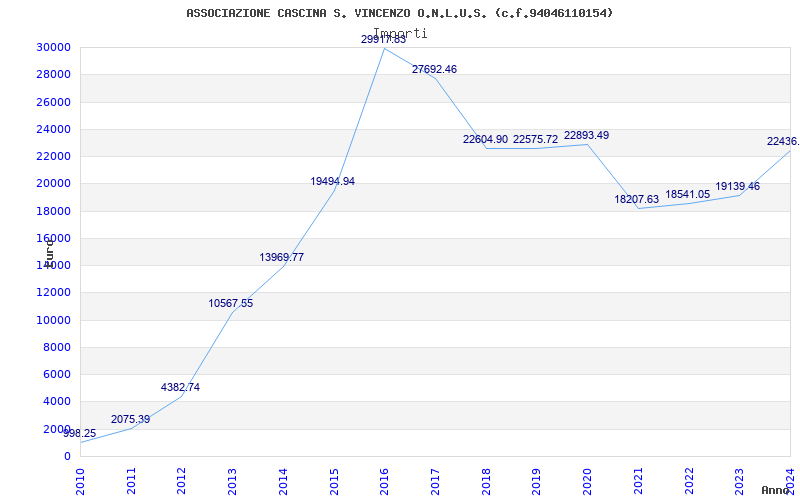Click the Importi series title

point(400,33)
